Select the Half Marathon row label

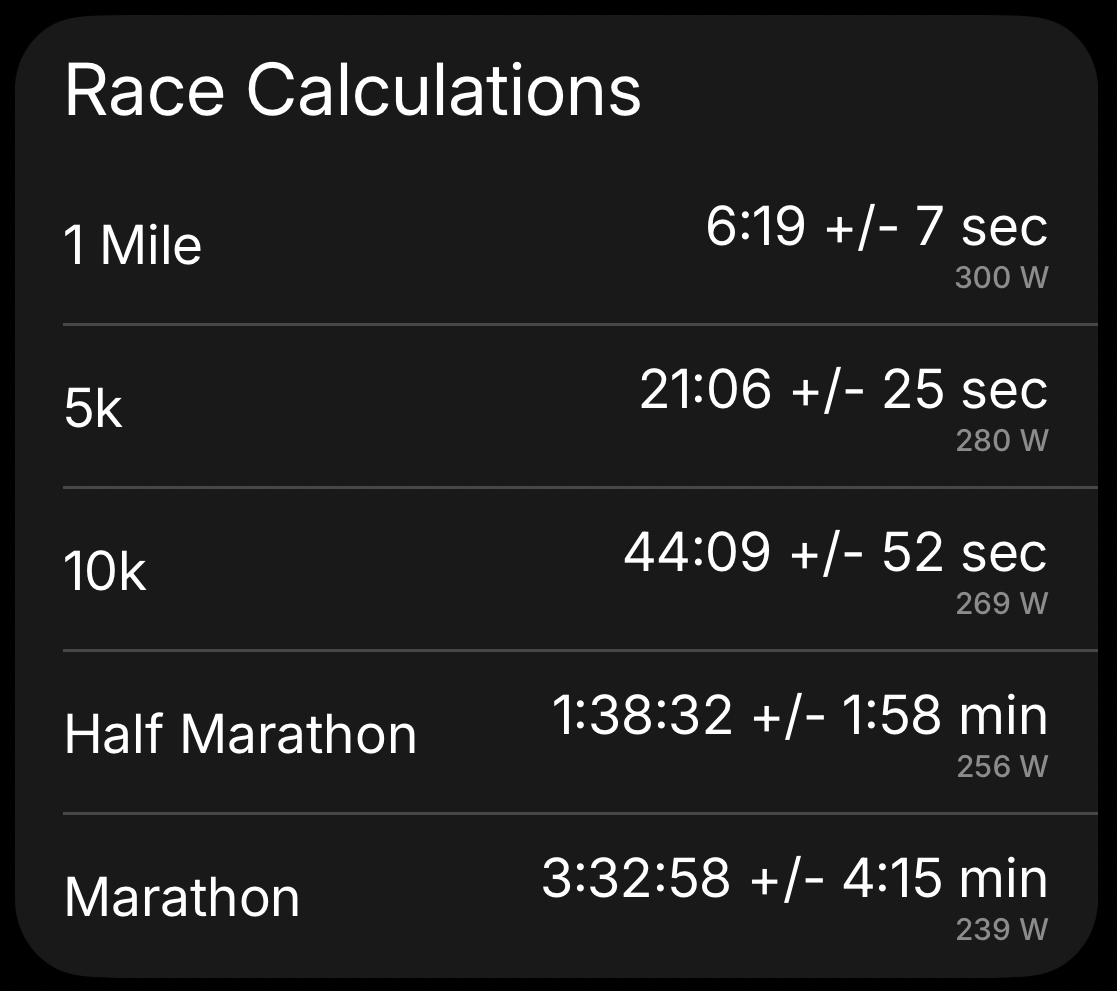240,735
